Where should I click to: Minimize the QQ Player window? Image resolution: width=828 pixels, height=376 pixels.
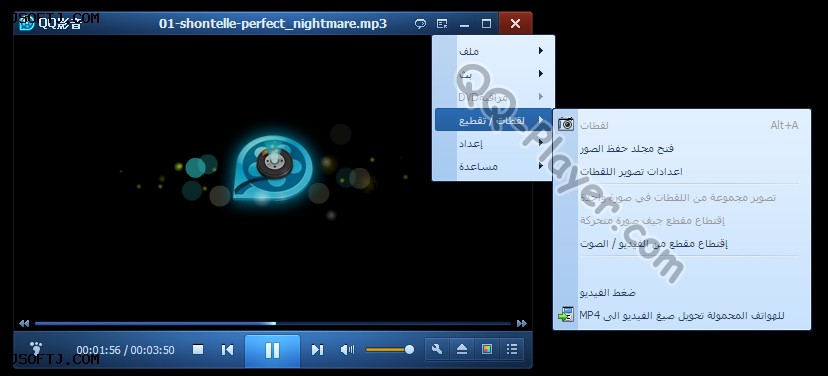click(x=464, y=24)
